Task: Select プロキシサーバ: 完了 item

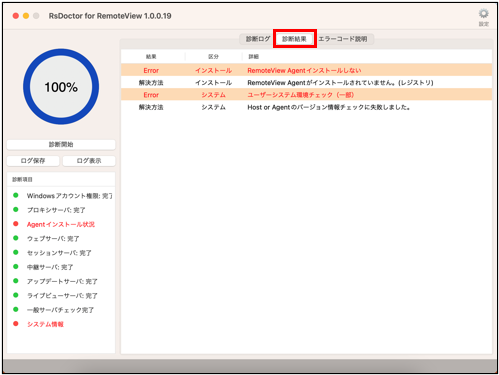Action: pos(56,210)
